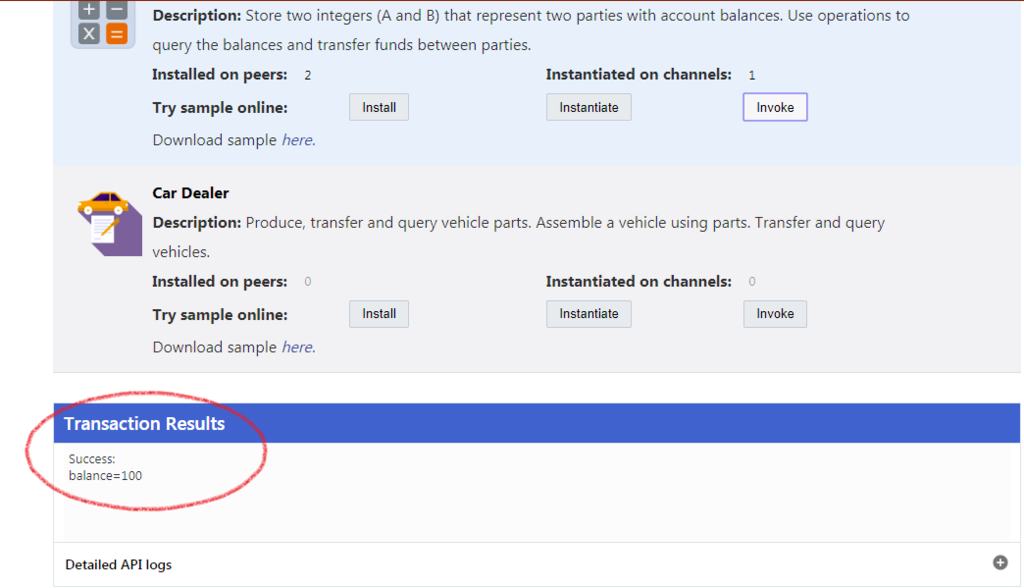Select the 'balance=100' result text
Screen dimensions: 1024x588
click(105, 476)
